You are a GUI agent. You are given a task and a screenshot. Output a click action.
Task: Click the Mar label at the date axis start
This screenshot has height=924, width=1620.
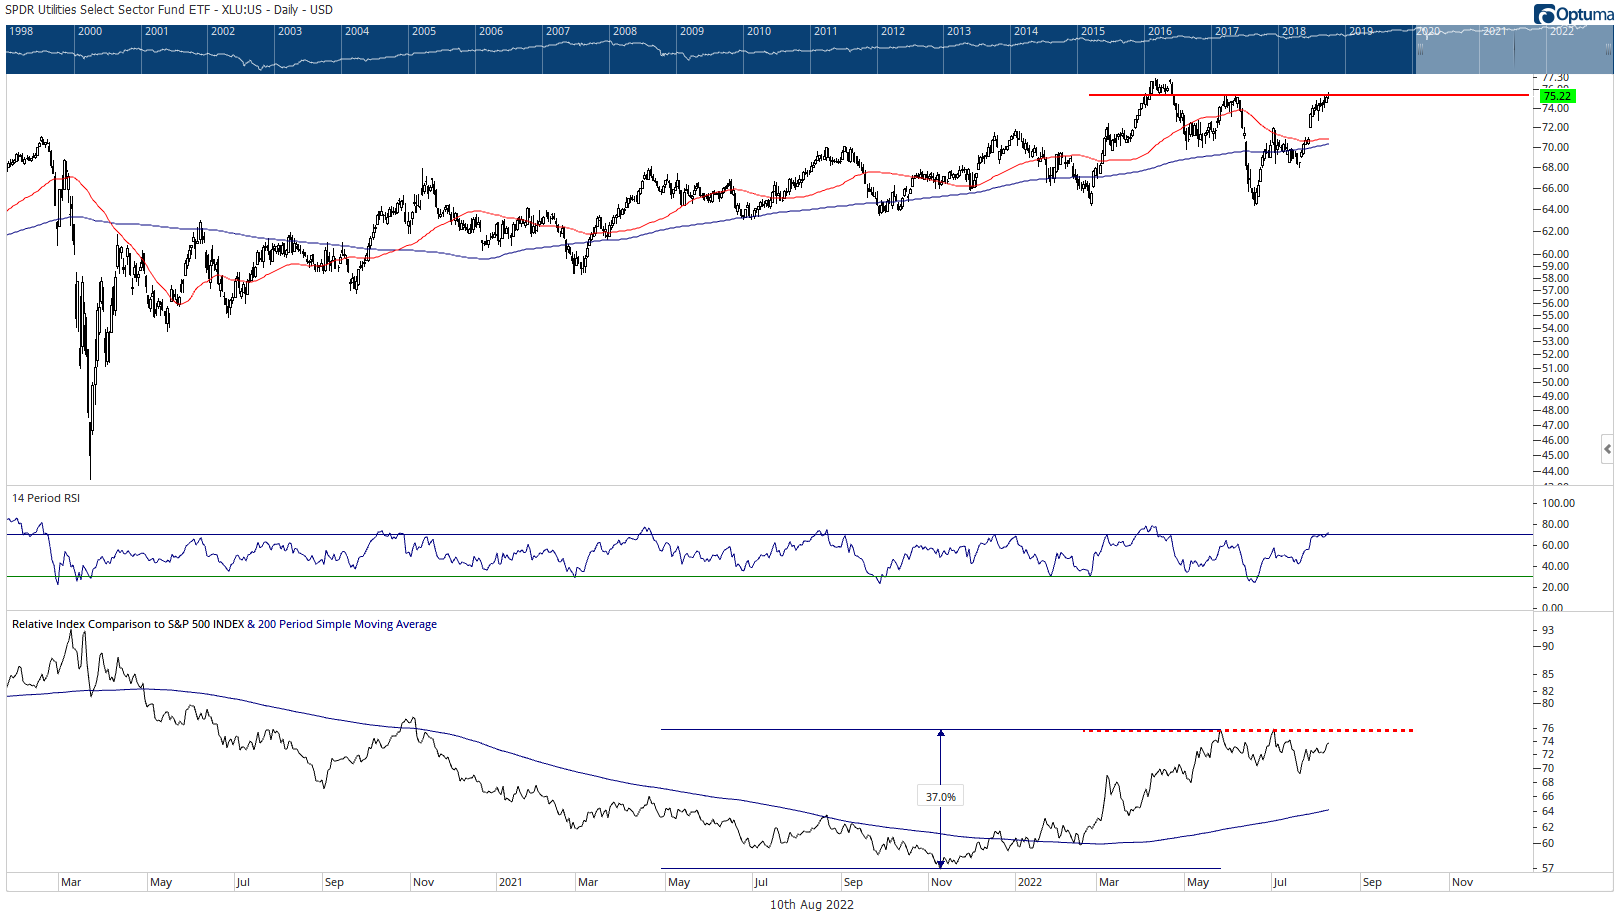(71, 882)
